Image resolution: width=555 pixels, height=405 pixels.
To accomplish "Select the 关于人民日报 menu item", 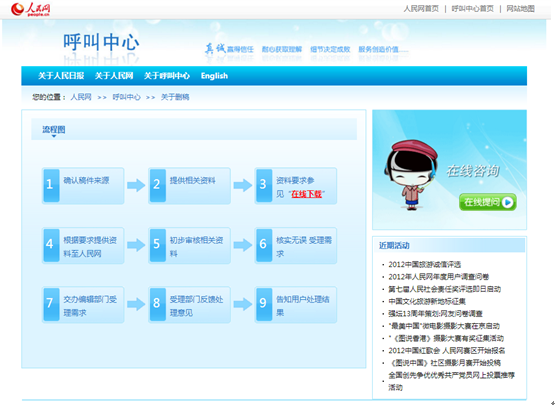I will pyautogui.click(x=61, y=76).
